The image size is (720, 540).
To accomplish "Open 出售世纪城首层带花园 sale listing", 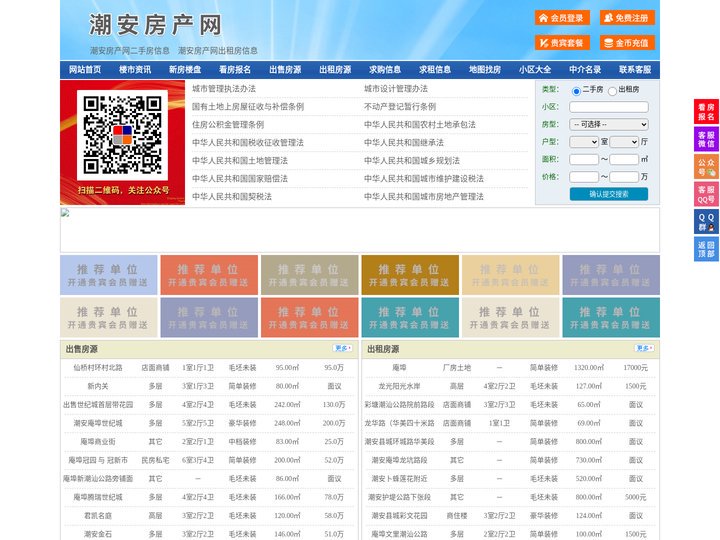I will pos(98,405).
